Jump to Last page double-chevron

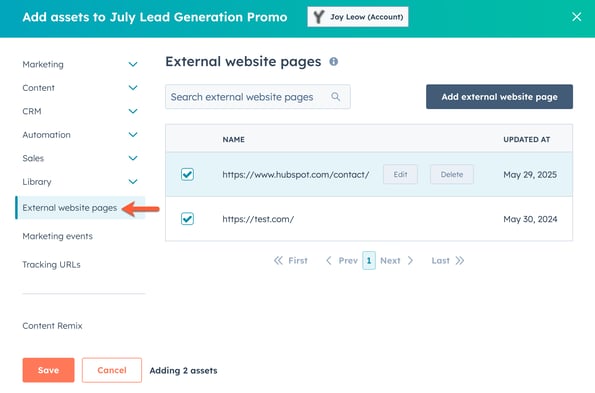coord(460,261)
